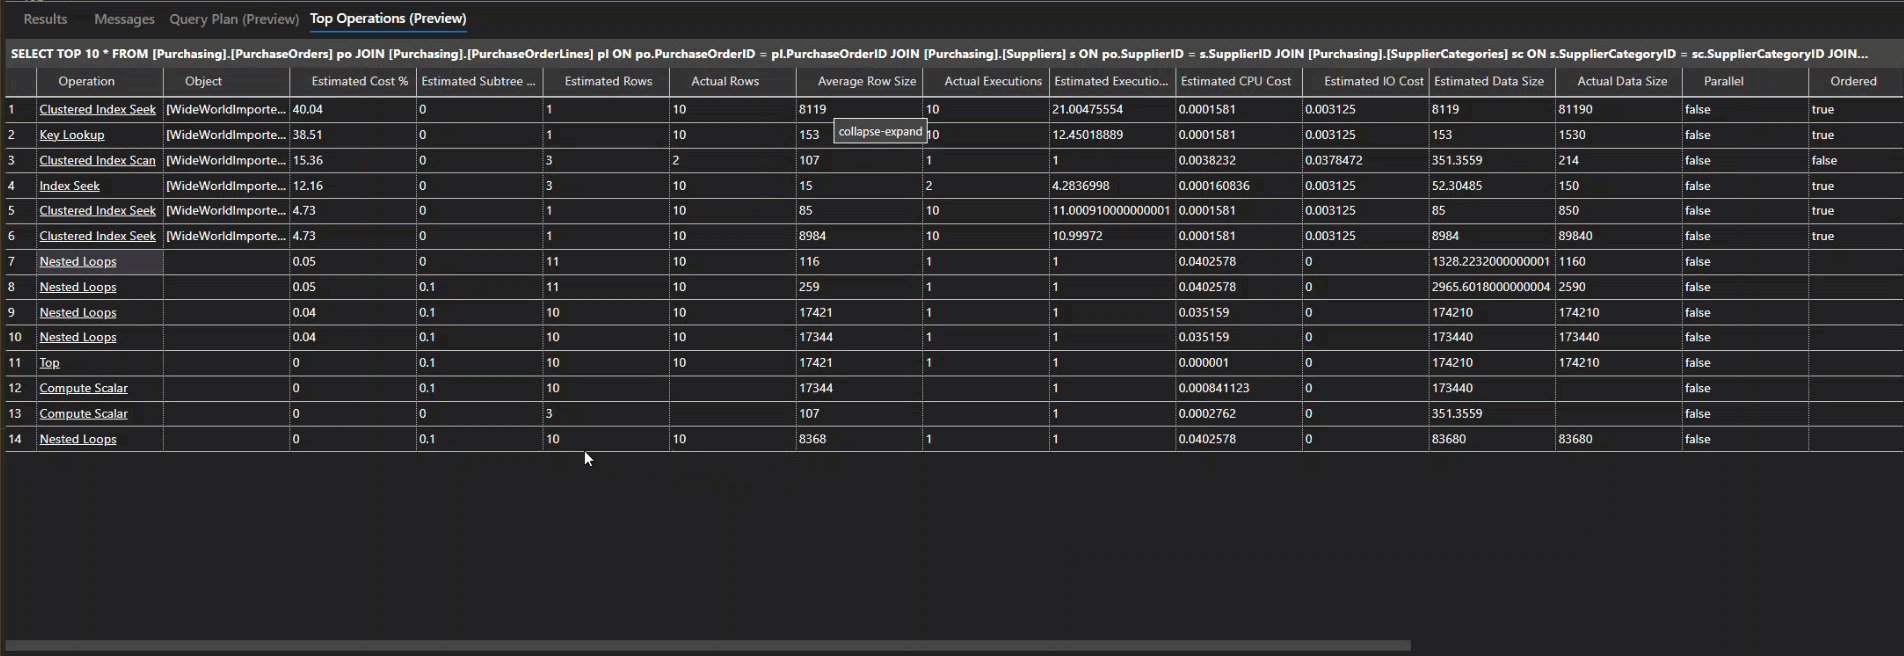Viewport: 1904px width, 656px height.
Task: Select the 8368 average row size cell
Action: coord(859,439)
